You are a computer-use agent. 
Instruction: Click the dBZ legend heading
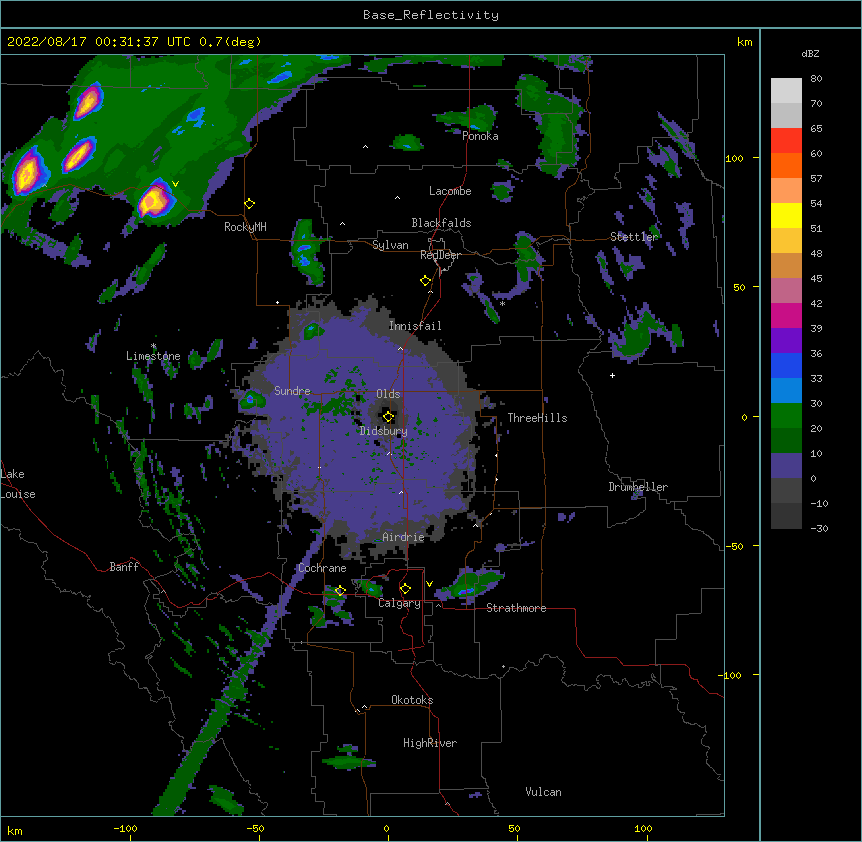tap(810, 54)
